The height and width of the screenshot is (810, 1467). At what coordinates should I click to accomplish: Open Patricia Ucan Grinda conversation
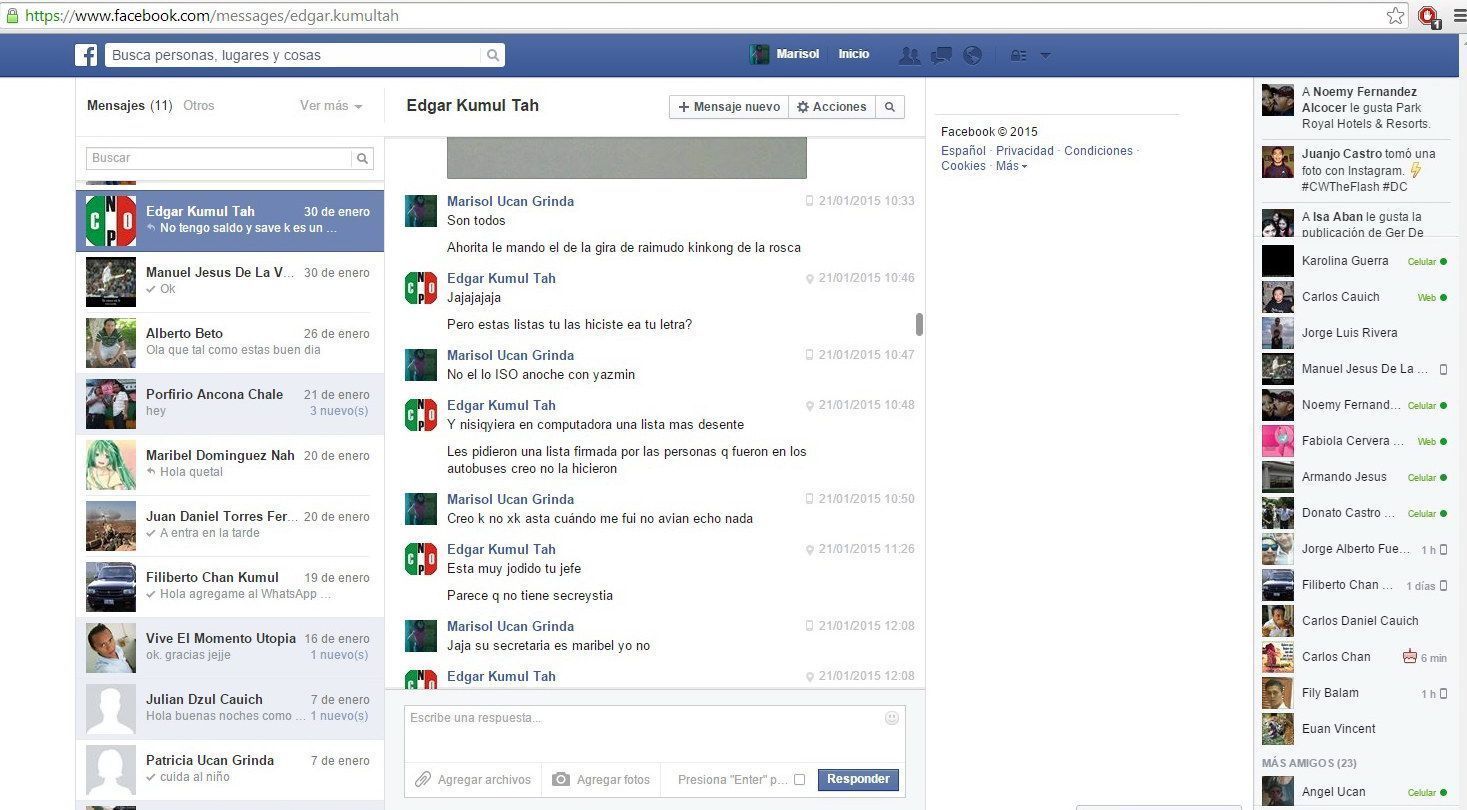pos(230,770)
